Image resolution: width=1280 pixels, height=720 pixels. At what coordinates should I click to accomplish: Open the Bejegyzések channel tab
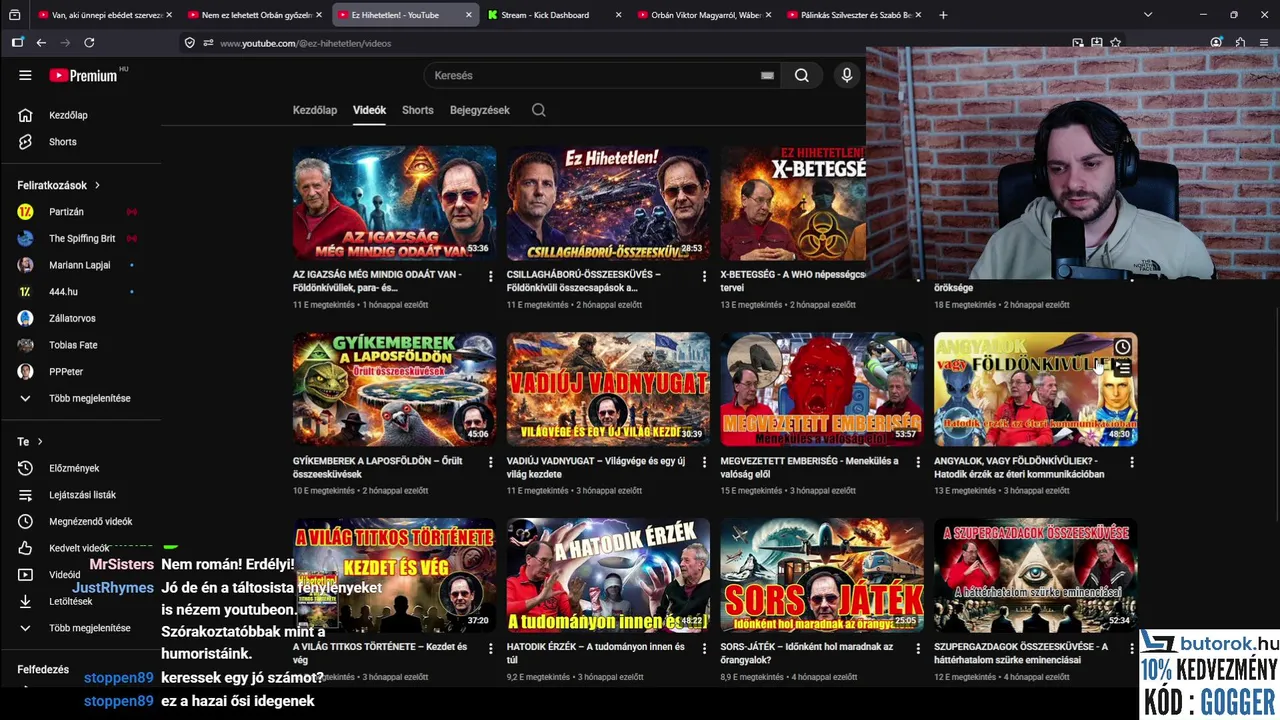pos(480,110)
